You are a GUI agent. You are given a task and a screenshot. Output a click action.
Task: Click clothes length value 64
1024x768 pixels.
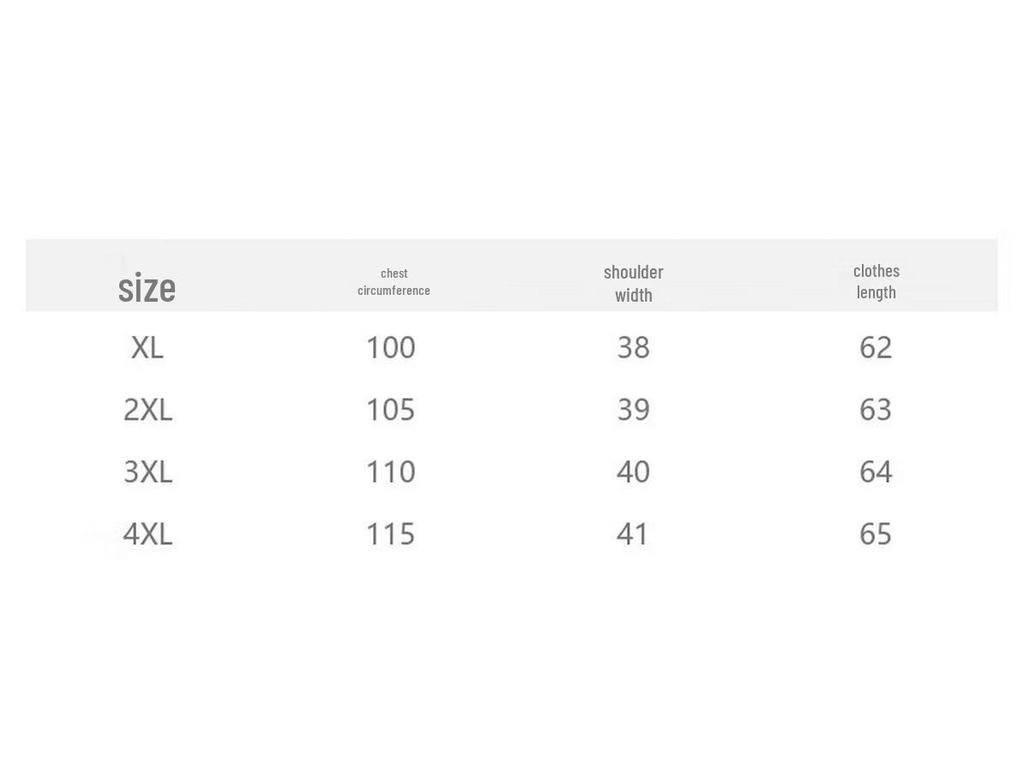coord(875,472)
